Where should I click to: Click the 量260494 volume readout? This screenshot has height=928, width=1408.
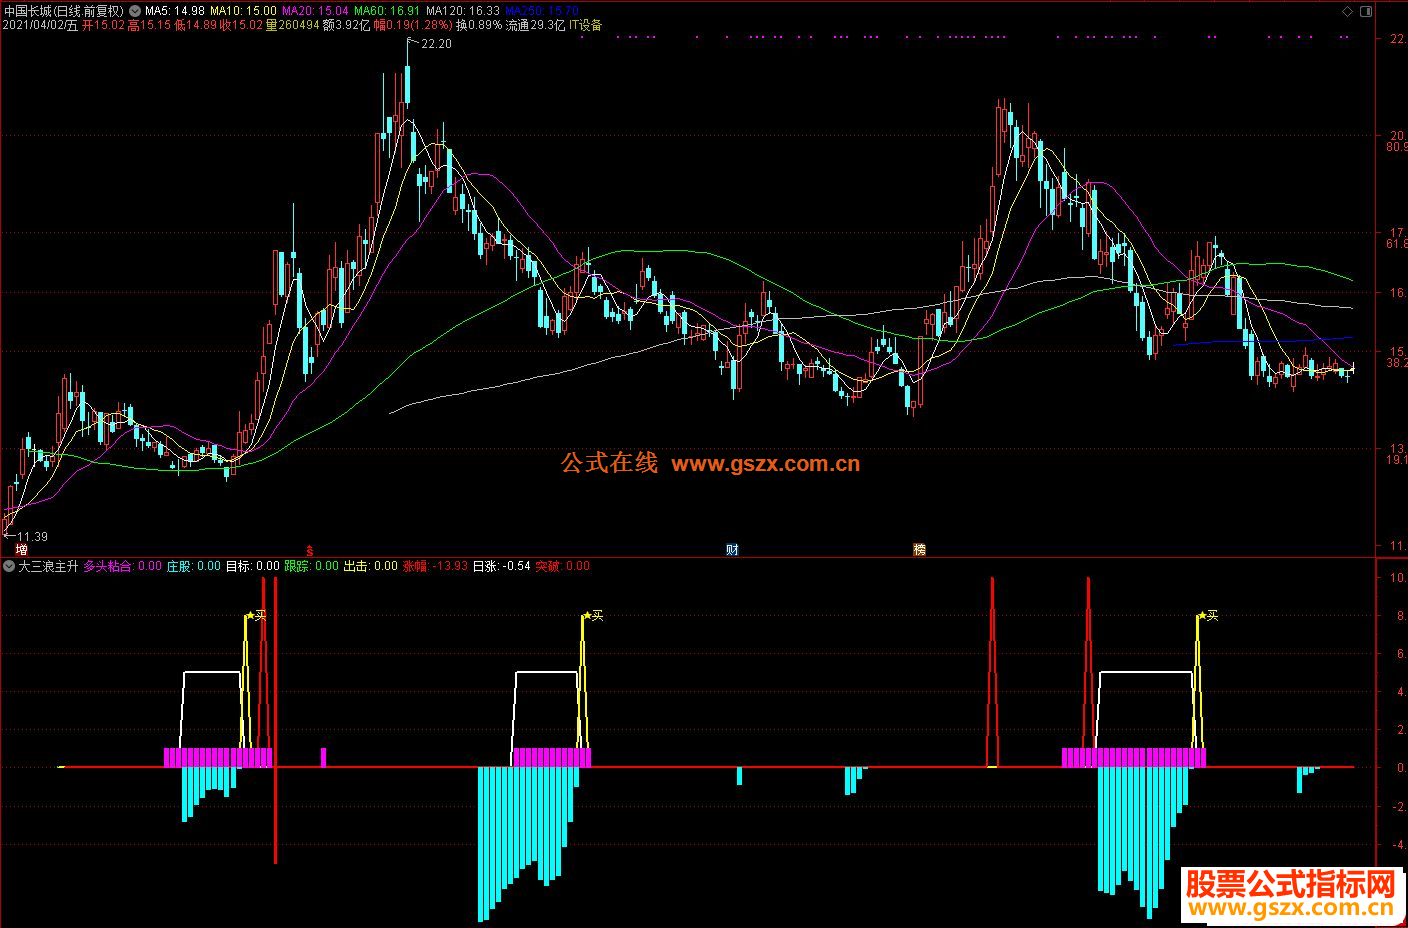click(x=292, y=25)
